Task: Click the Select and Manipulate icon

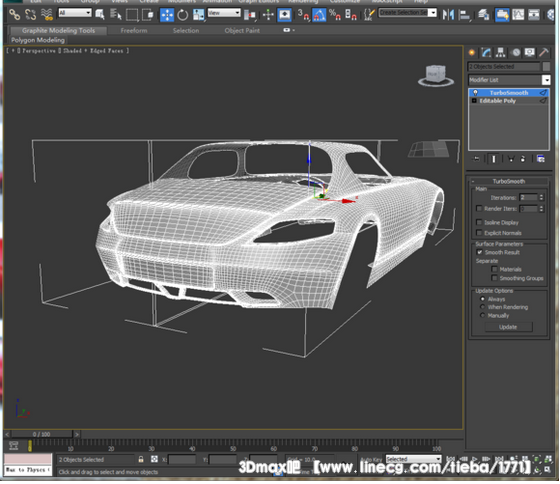Action: point(268,15)
